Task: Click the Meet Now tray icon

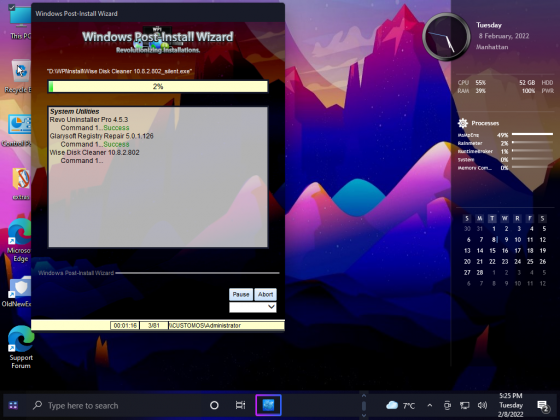Action: click(x=447, y=405)
